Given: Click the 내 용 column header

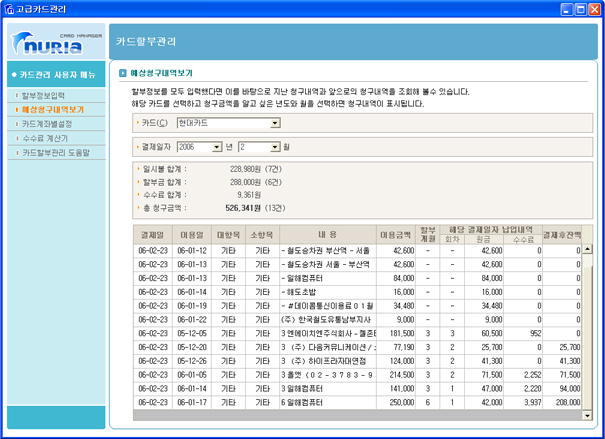Looking at the screenshot, I should 327,232.
